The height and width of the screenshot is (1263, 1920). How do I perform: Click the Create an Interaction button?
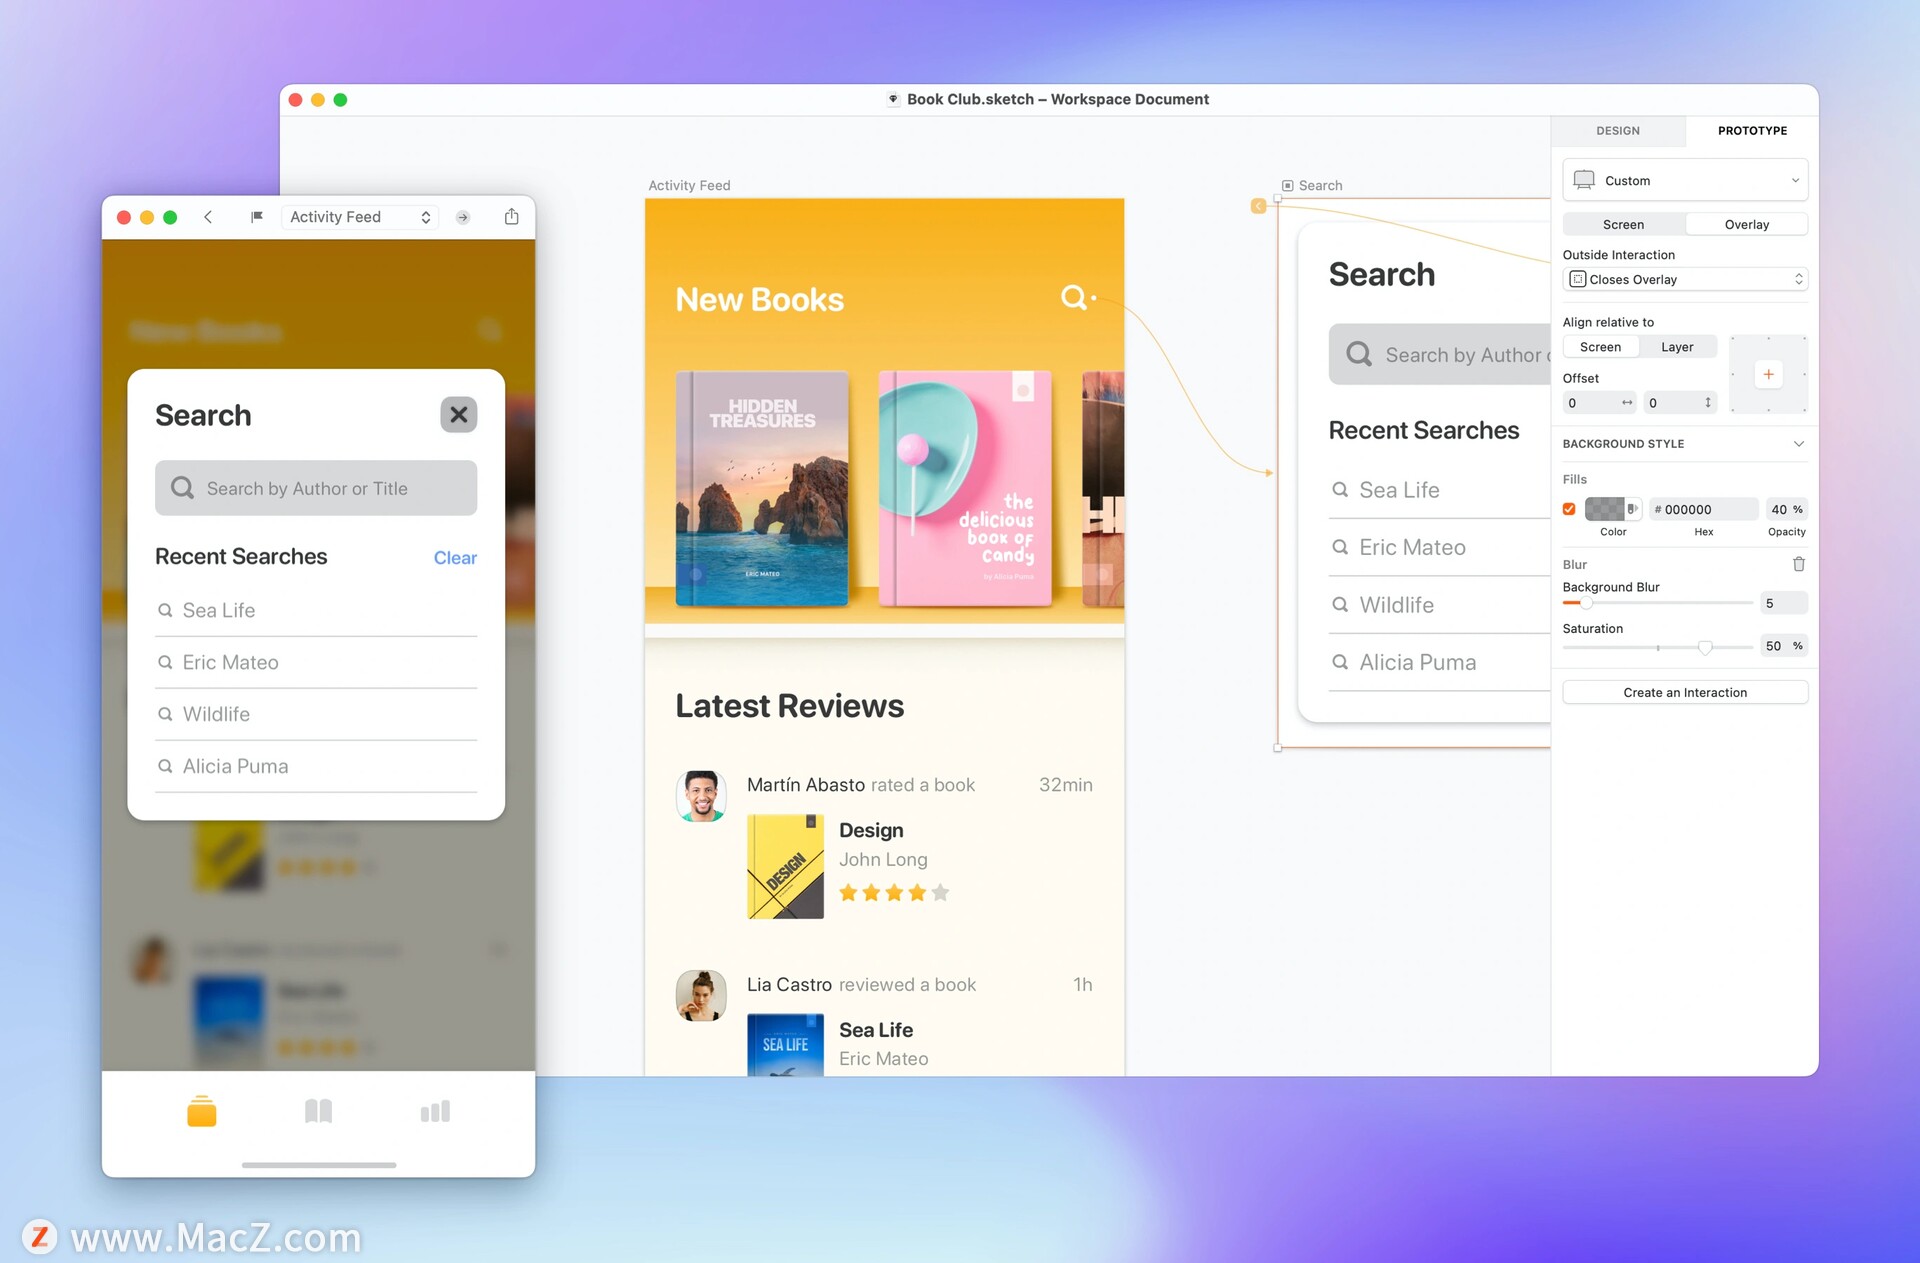coord(1685,692)
